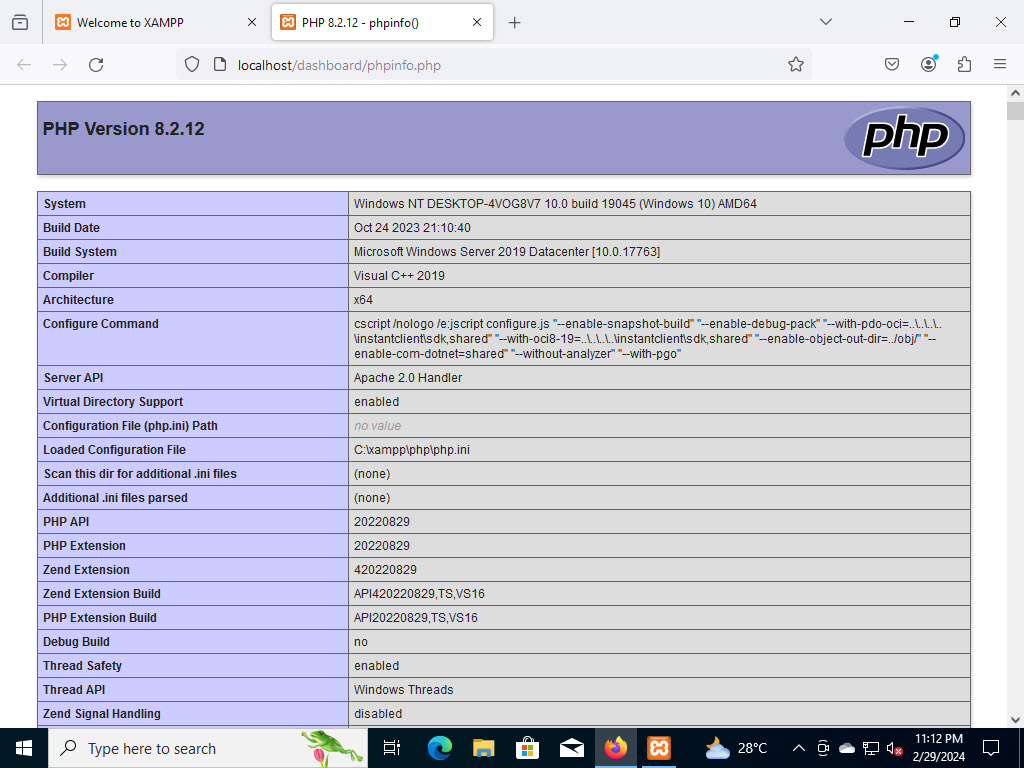
Task: Save page to Pocket
Action: [891, 63]
